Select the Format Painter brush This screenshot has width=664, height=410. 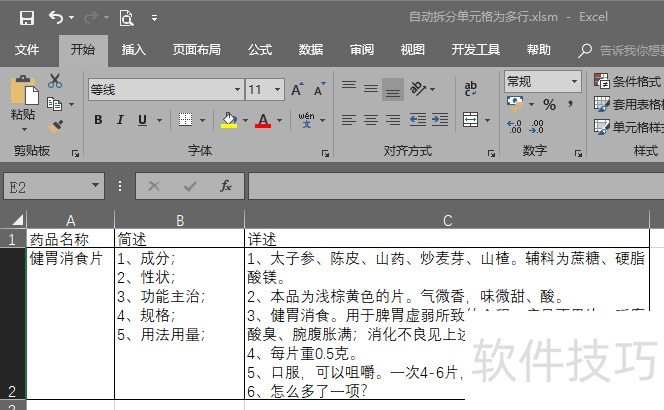55,127
